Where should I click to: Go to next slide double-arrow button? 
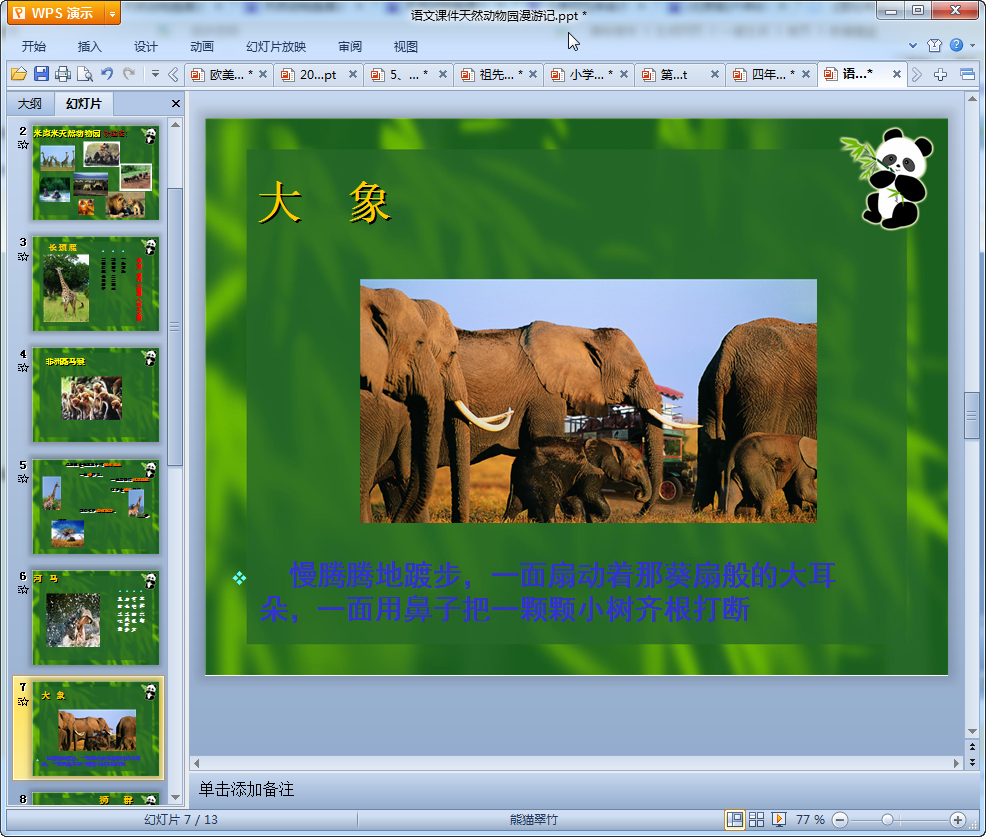click(x=972, y=762)
